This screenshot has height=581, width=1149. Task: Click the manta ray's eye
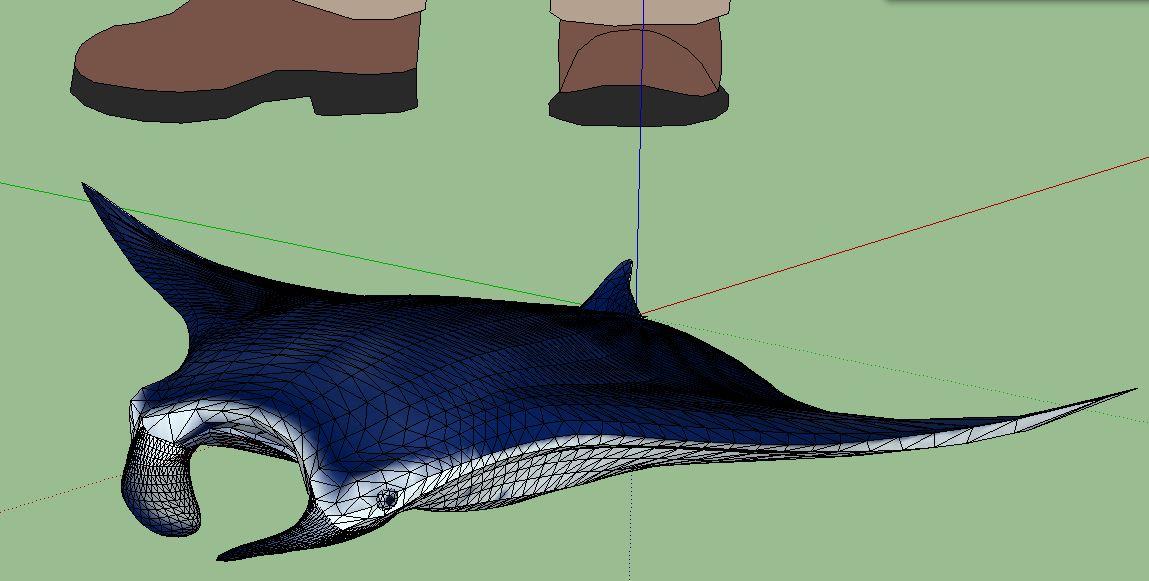[x=388, y=497]
